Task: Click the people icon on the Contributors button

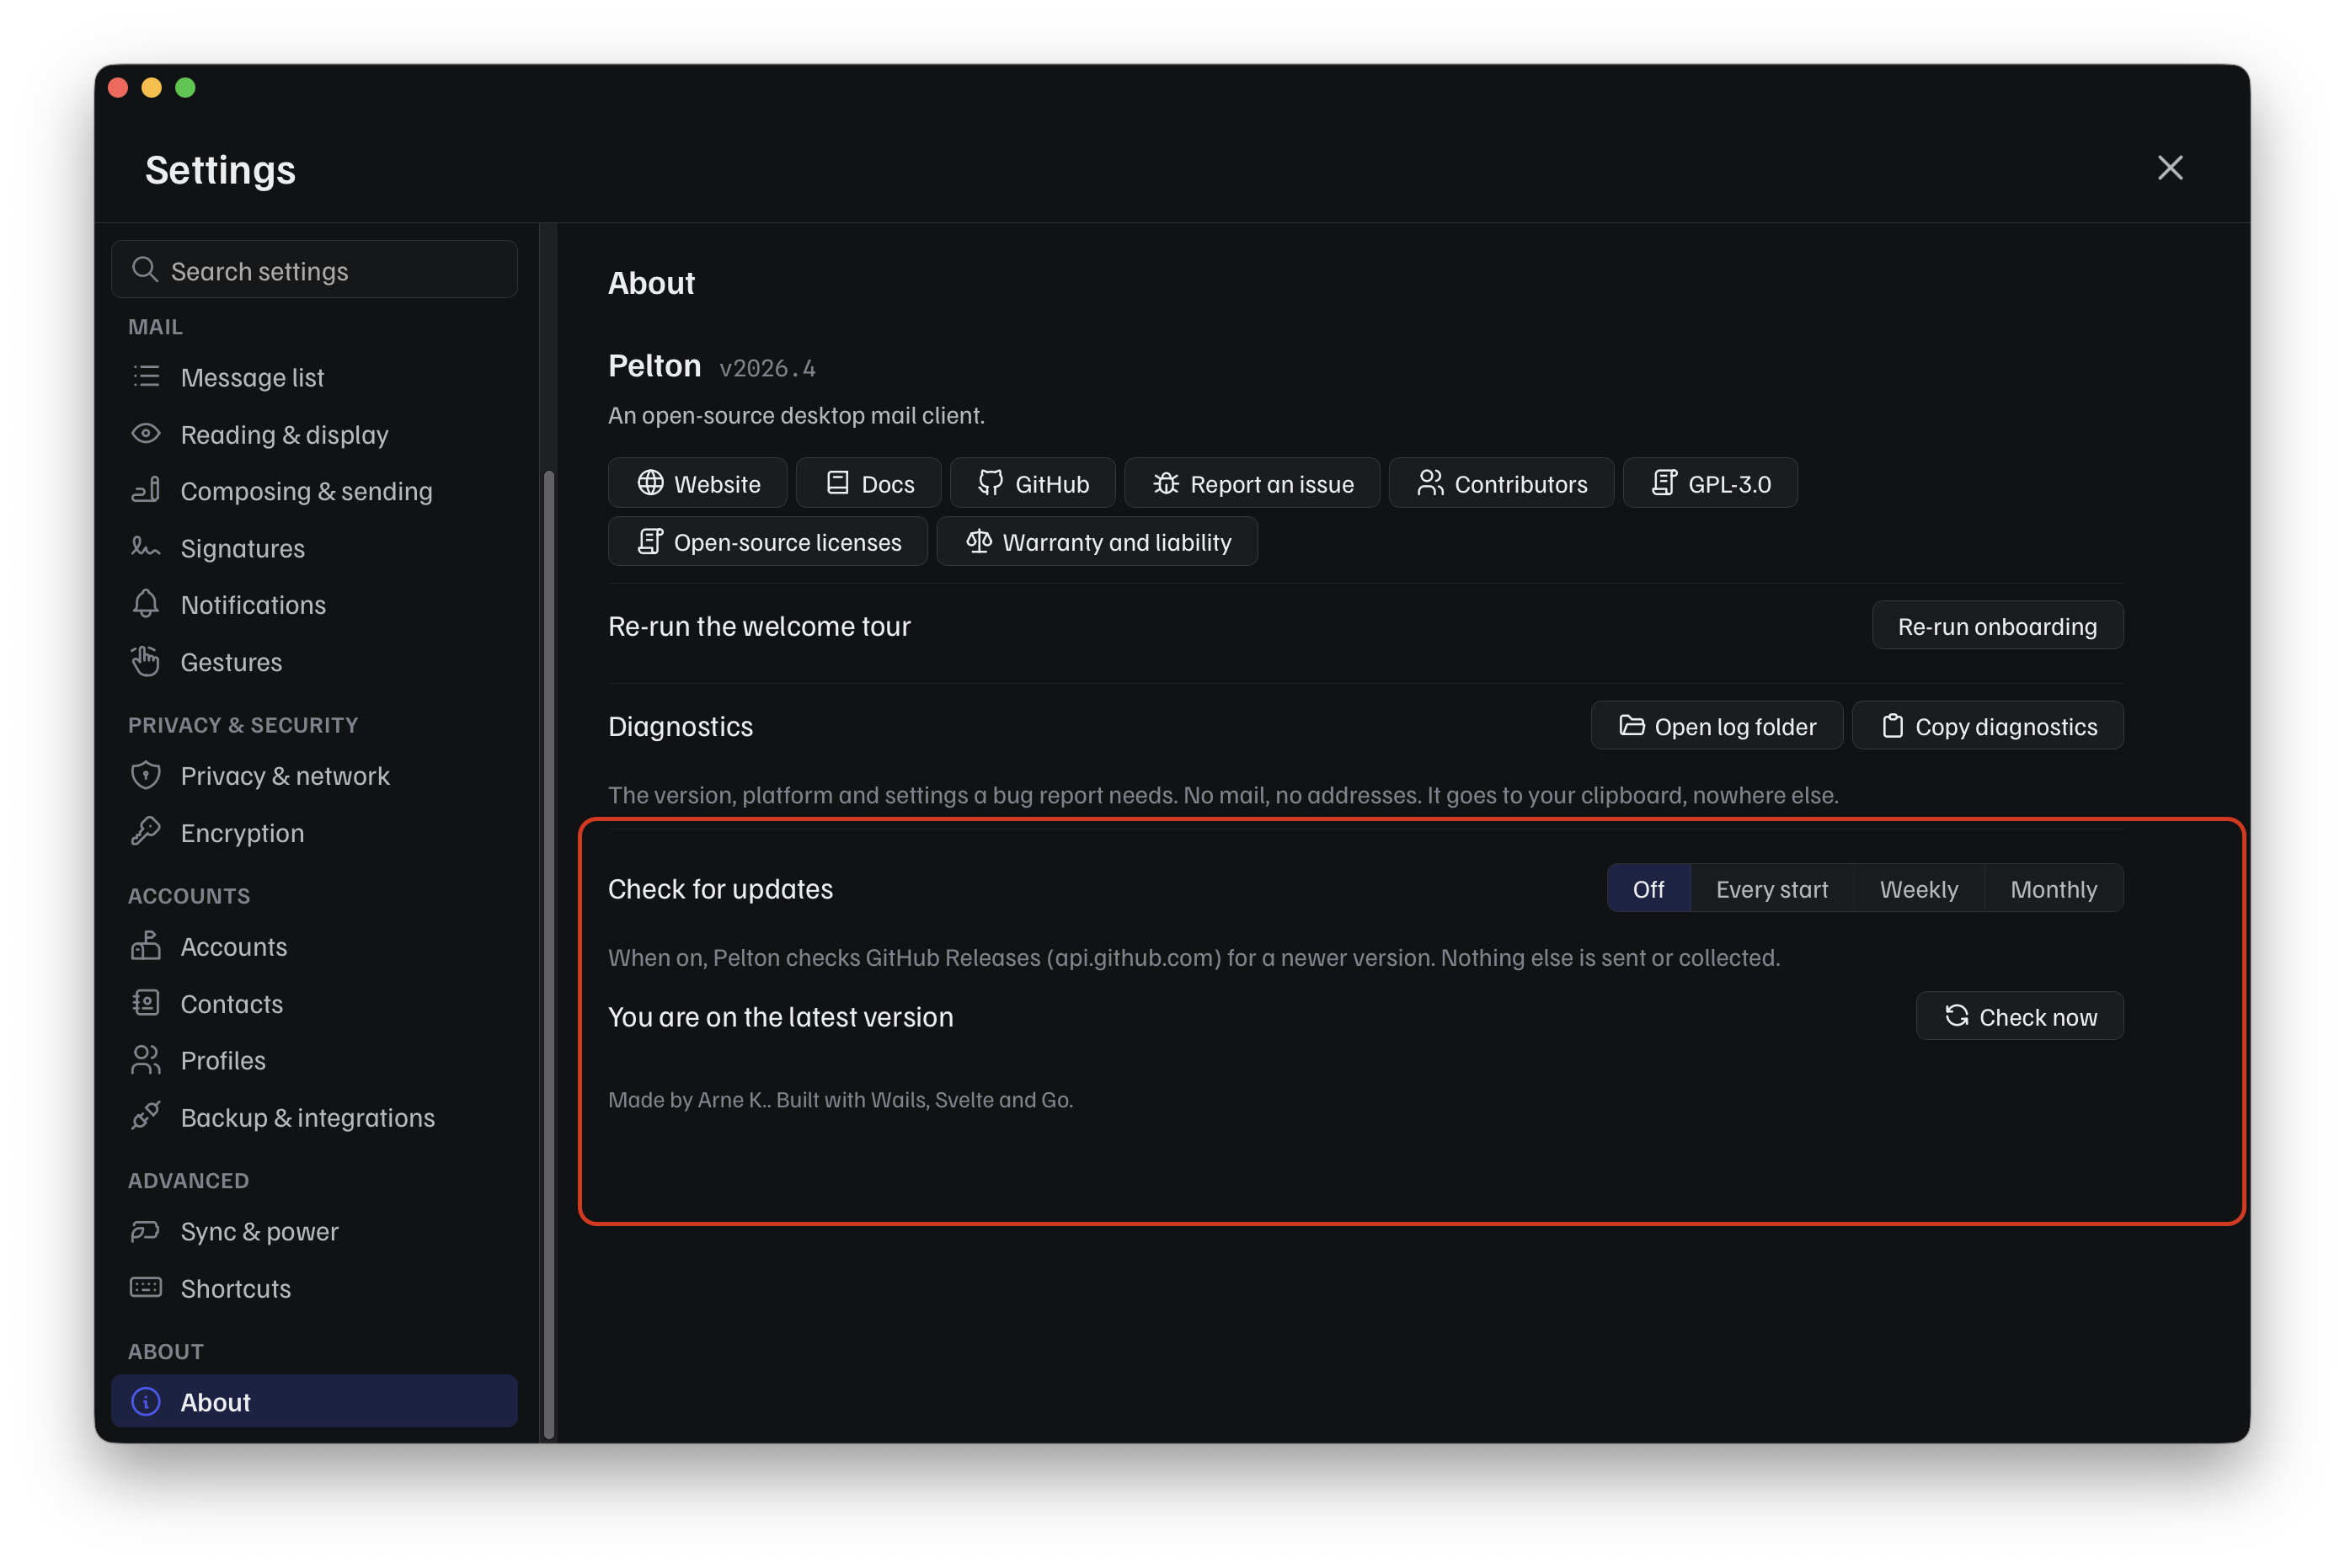Action: [x=1431, y=483]
